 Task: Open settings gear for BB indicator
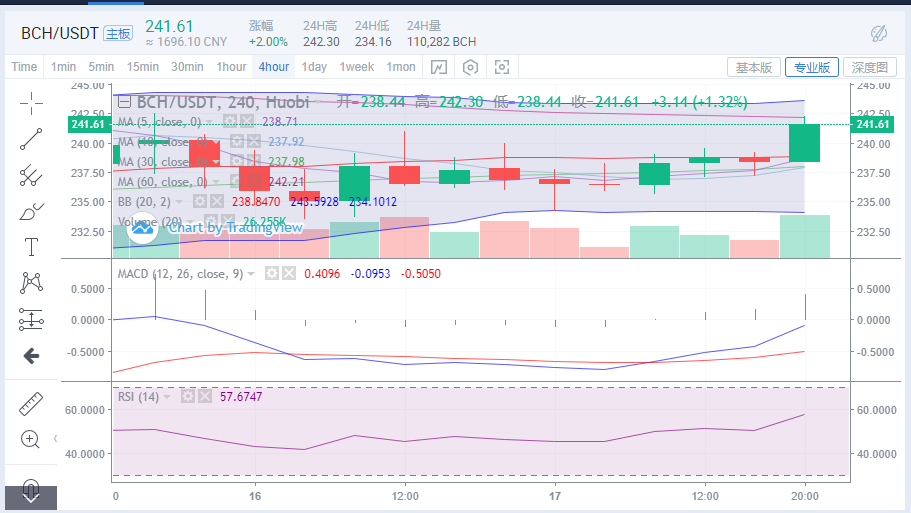[x=200, y=201]
